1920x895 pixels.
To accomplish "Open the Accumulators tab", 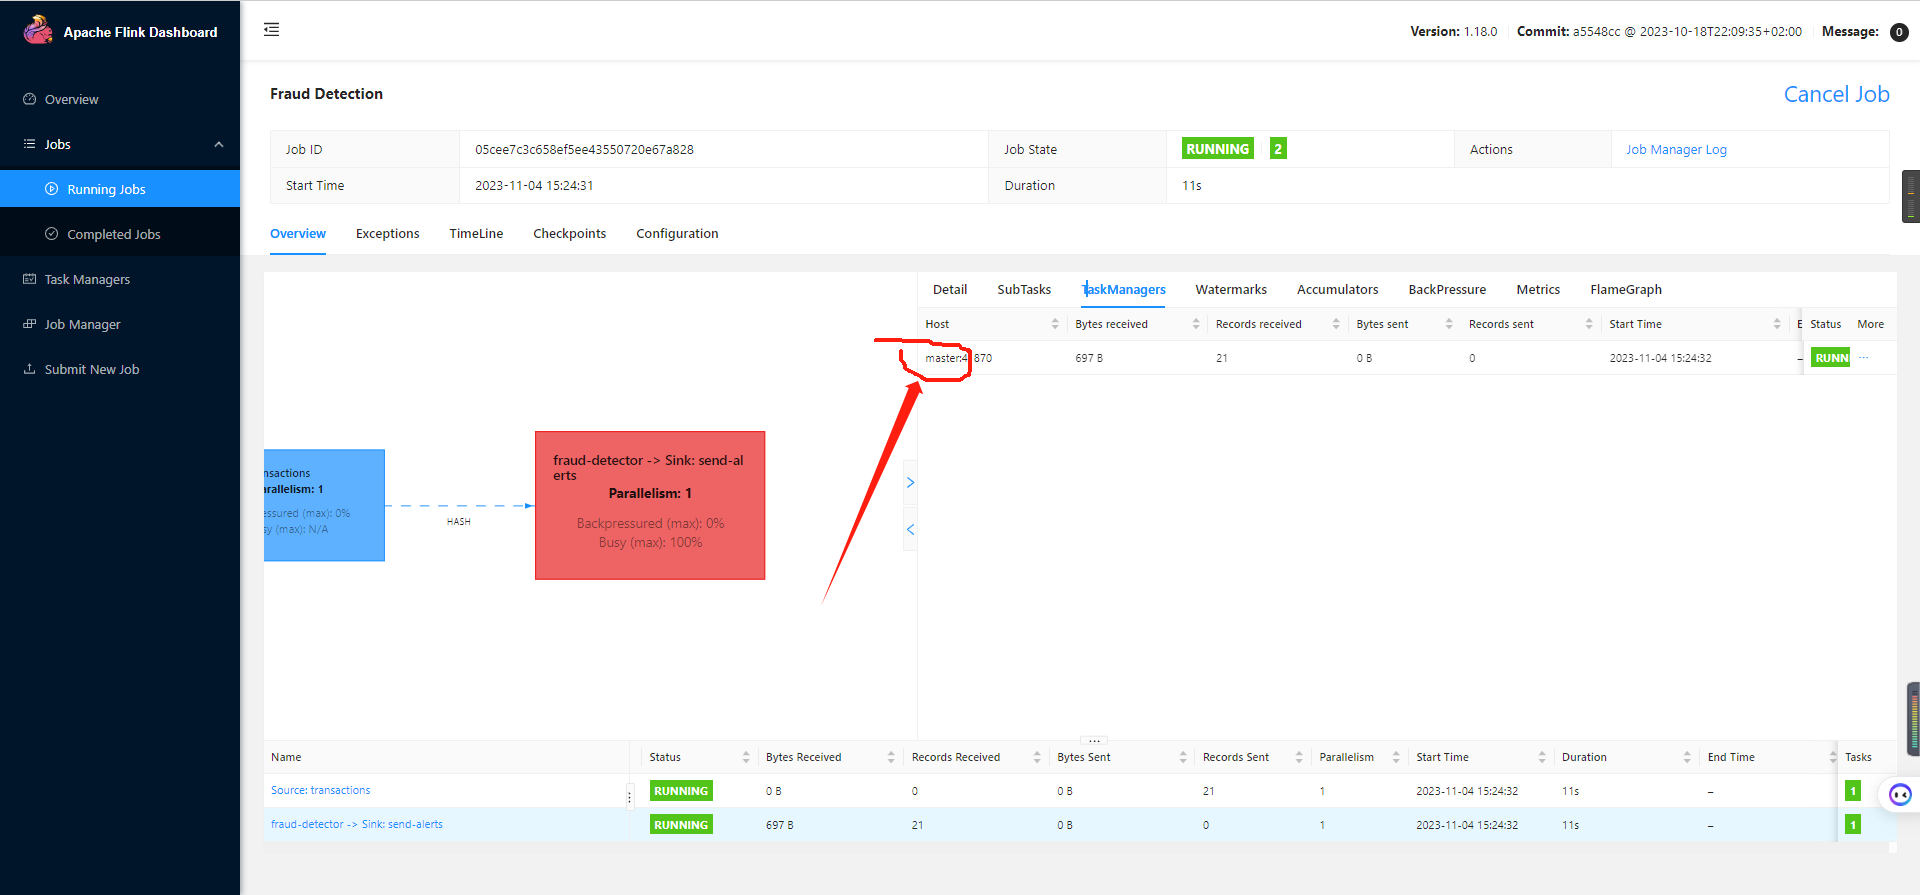I will [1337, 290].
